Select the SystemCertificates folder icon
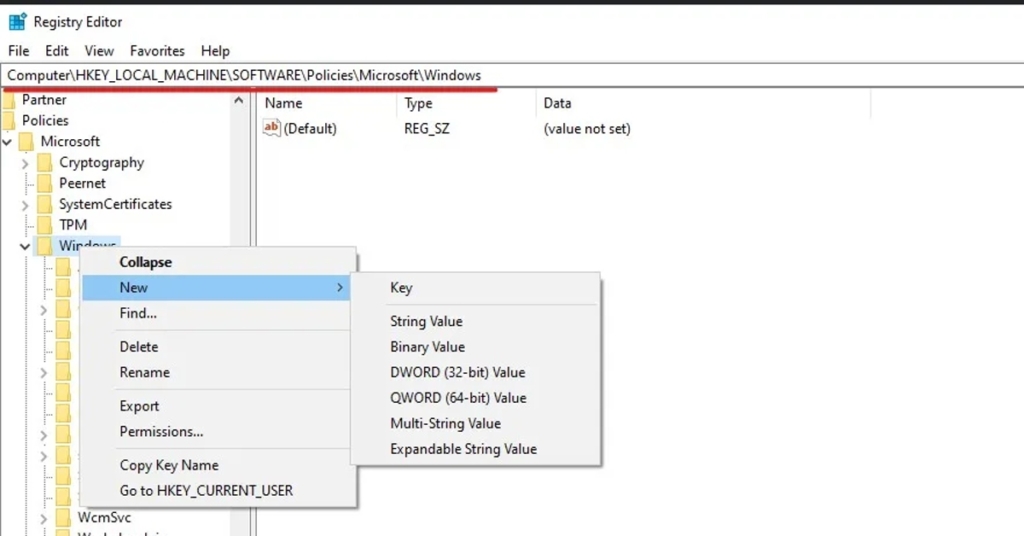 tap(44, 204)
